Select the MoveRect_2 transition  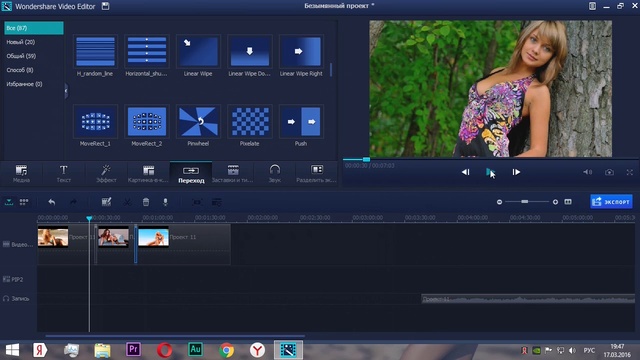click(147, 122)
